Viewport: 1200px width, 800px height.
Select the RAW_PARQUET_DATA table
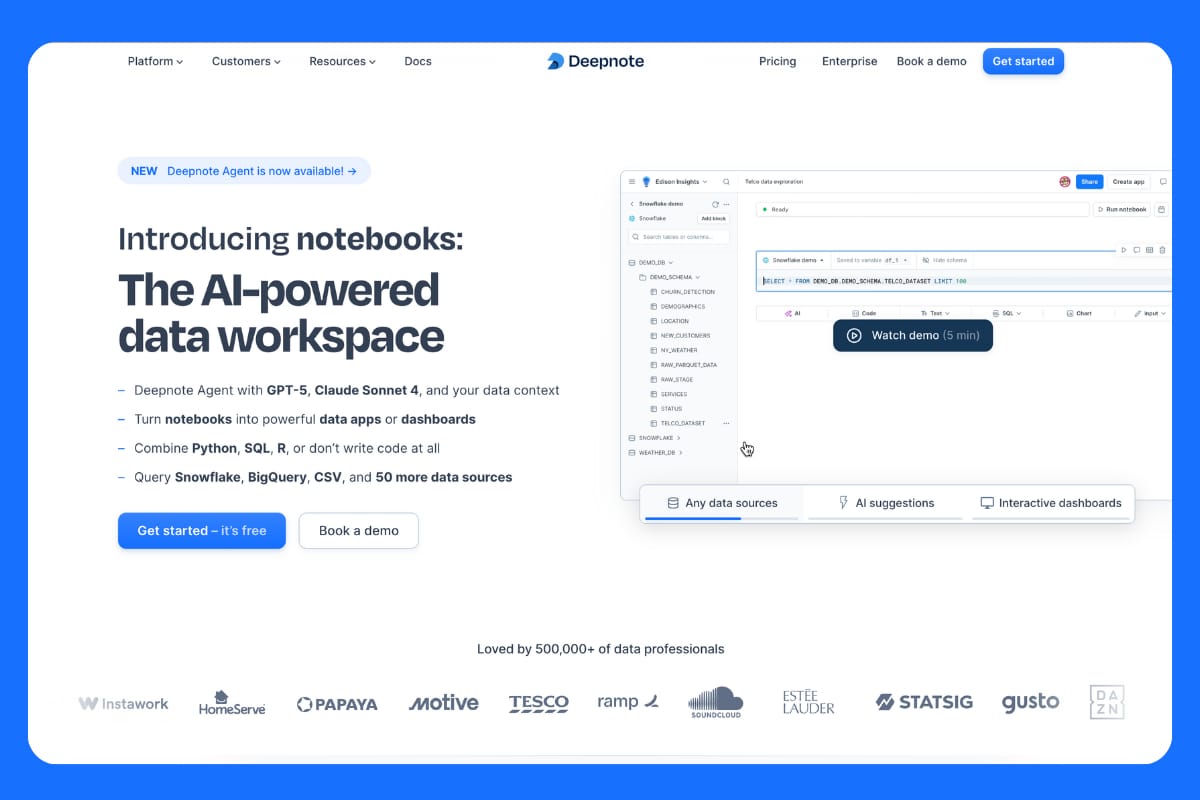[x=688, y=365]
